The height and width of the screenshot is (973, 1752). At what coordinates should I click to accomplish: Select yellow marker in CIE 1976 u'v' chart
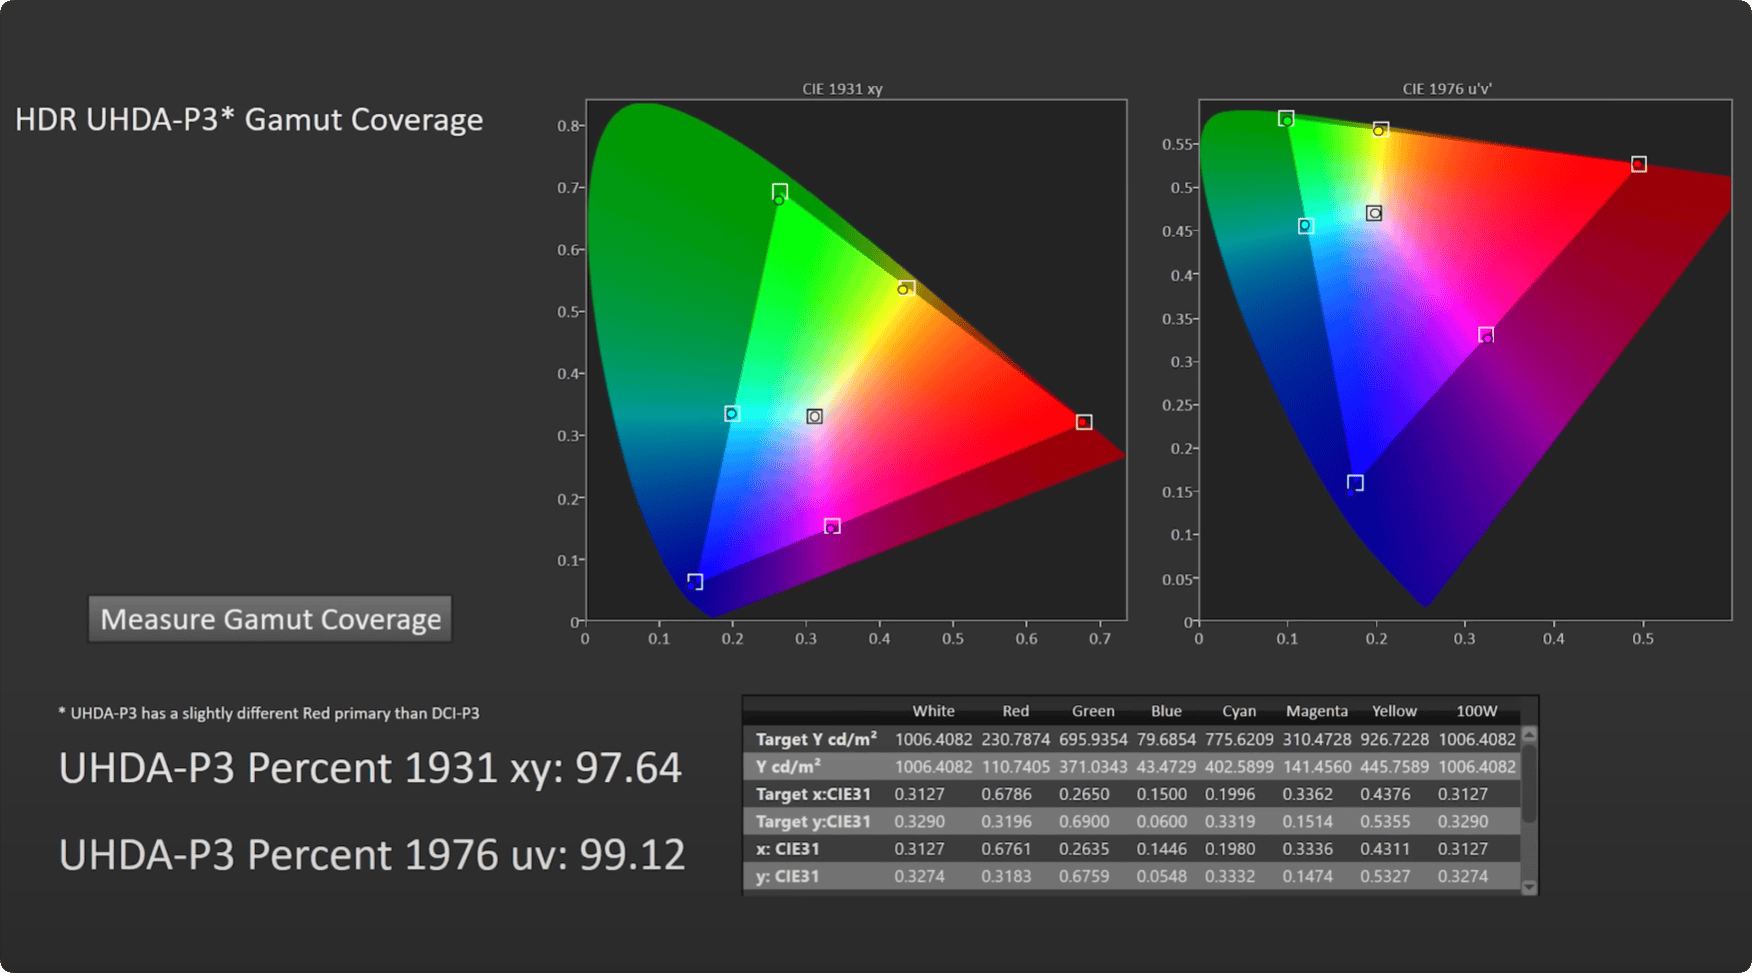1380,129
